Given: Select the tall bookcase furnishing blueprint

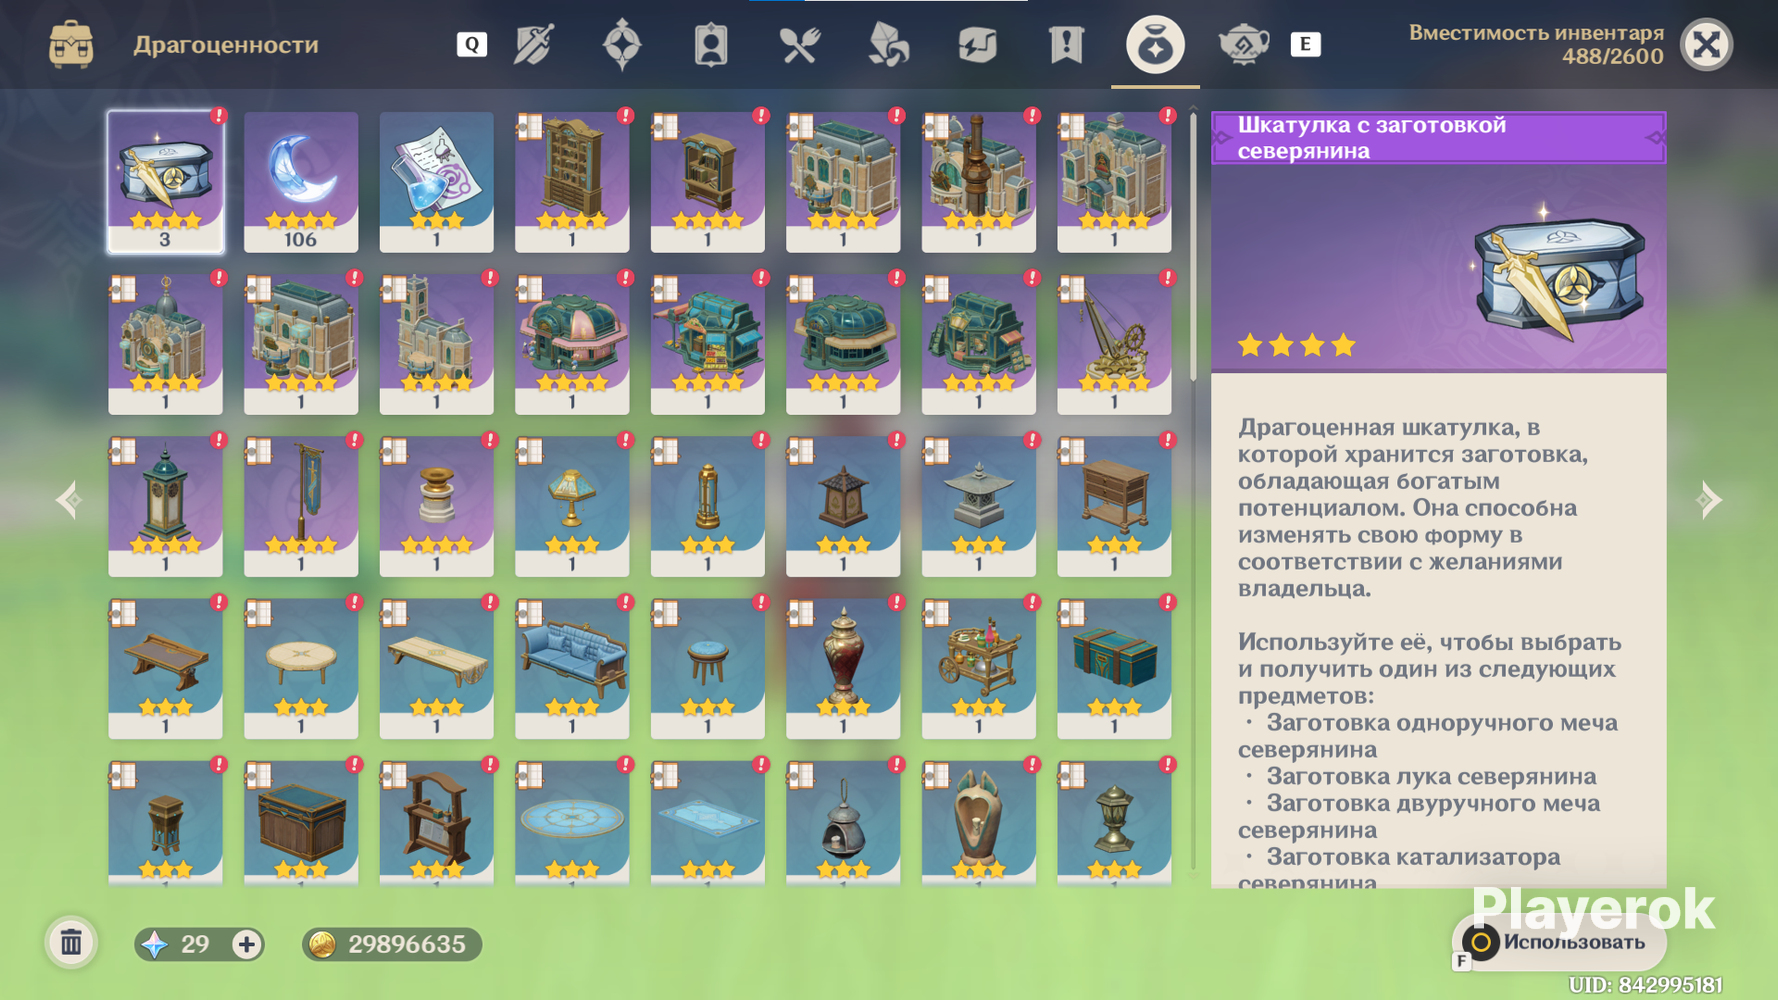Looking at the screenshot, I should coord(572,181).
